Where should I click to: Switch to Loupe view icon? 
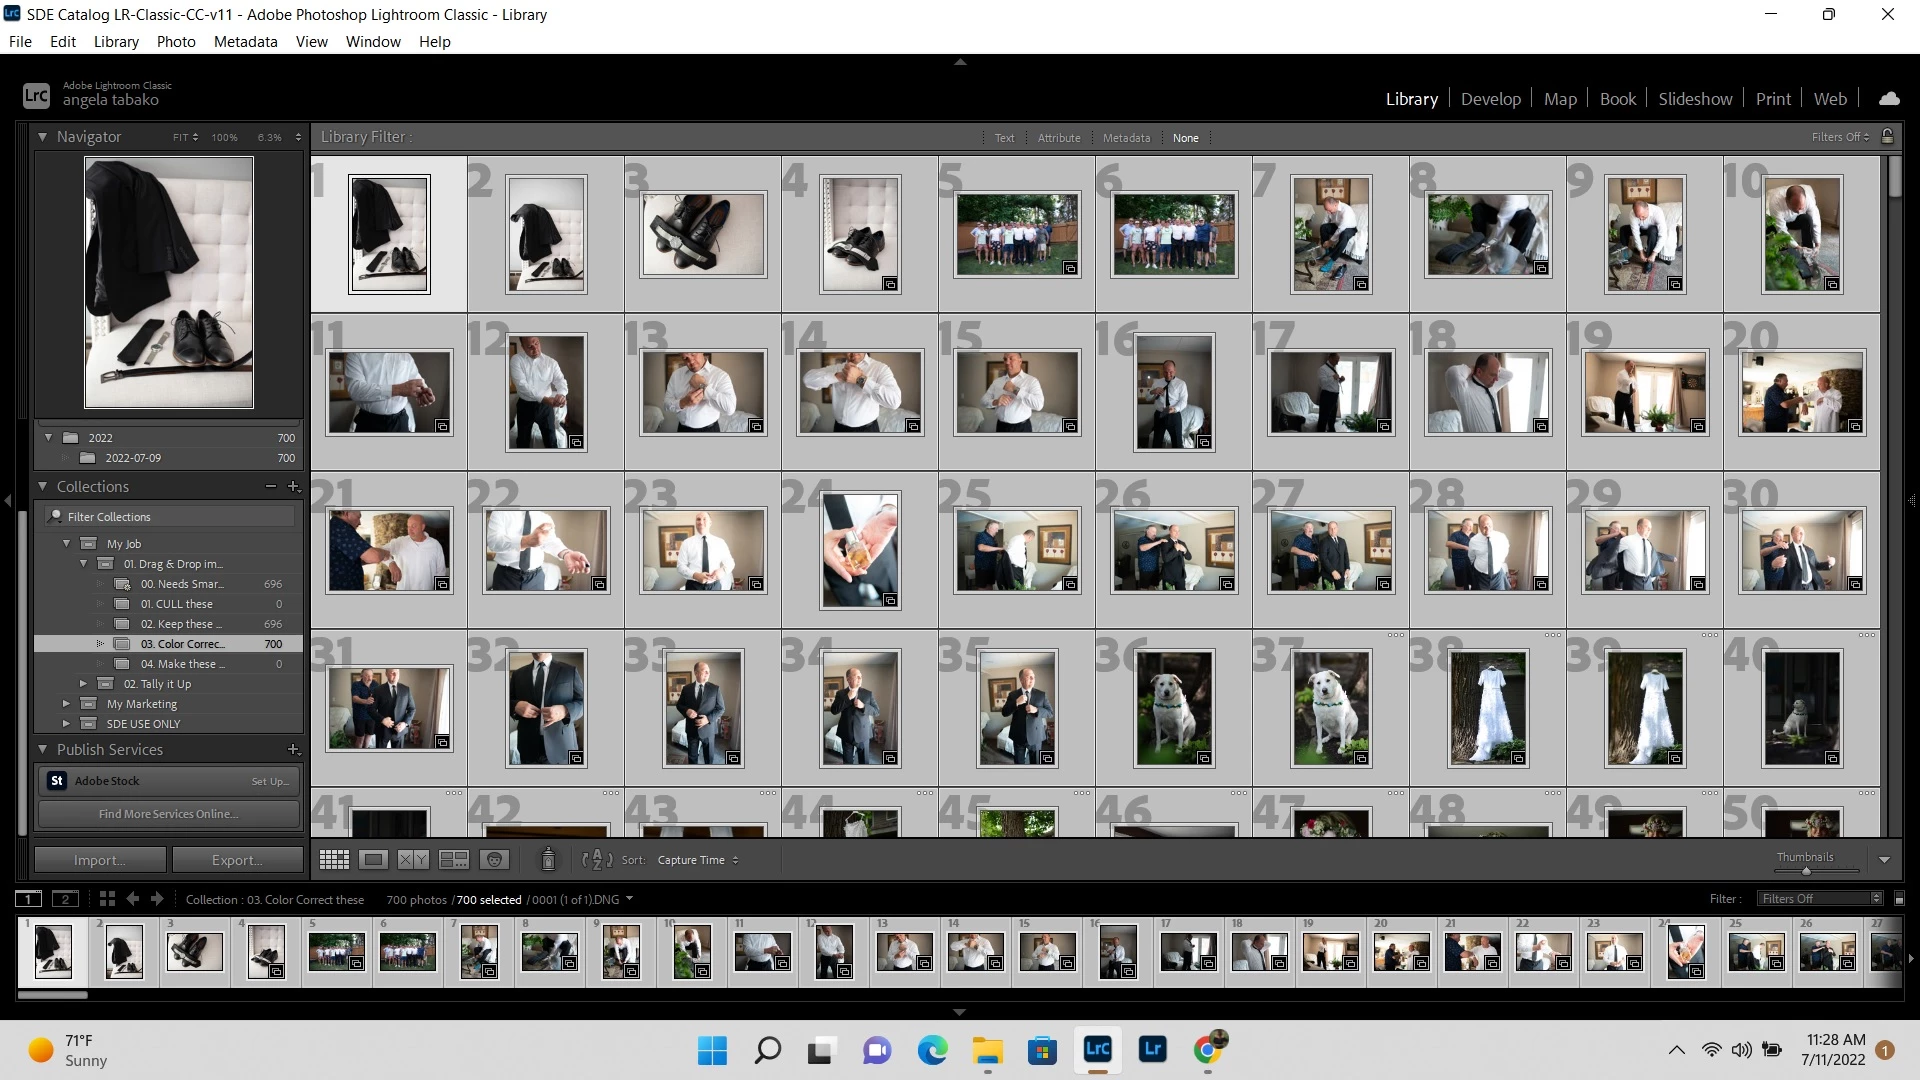pos(373,860)
